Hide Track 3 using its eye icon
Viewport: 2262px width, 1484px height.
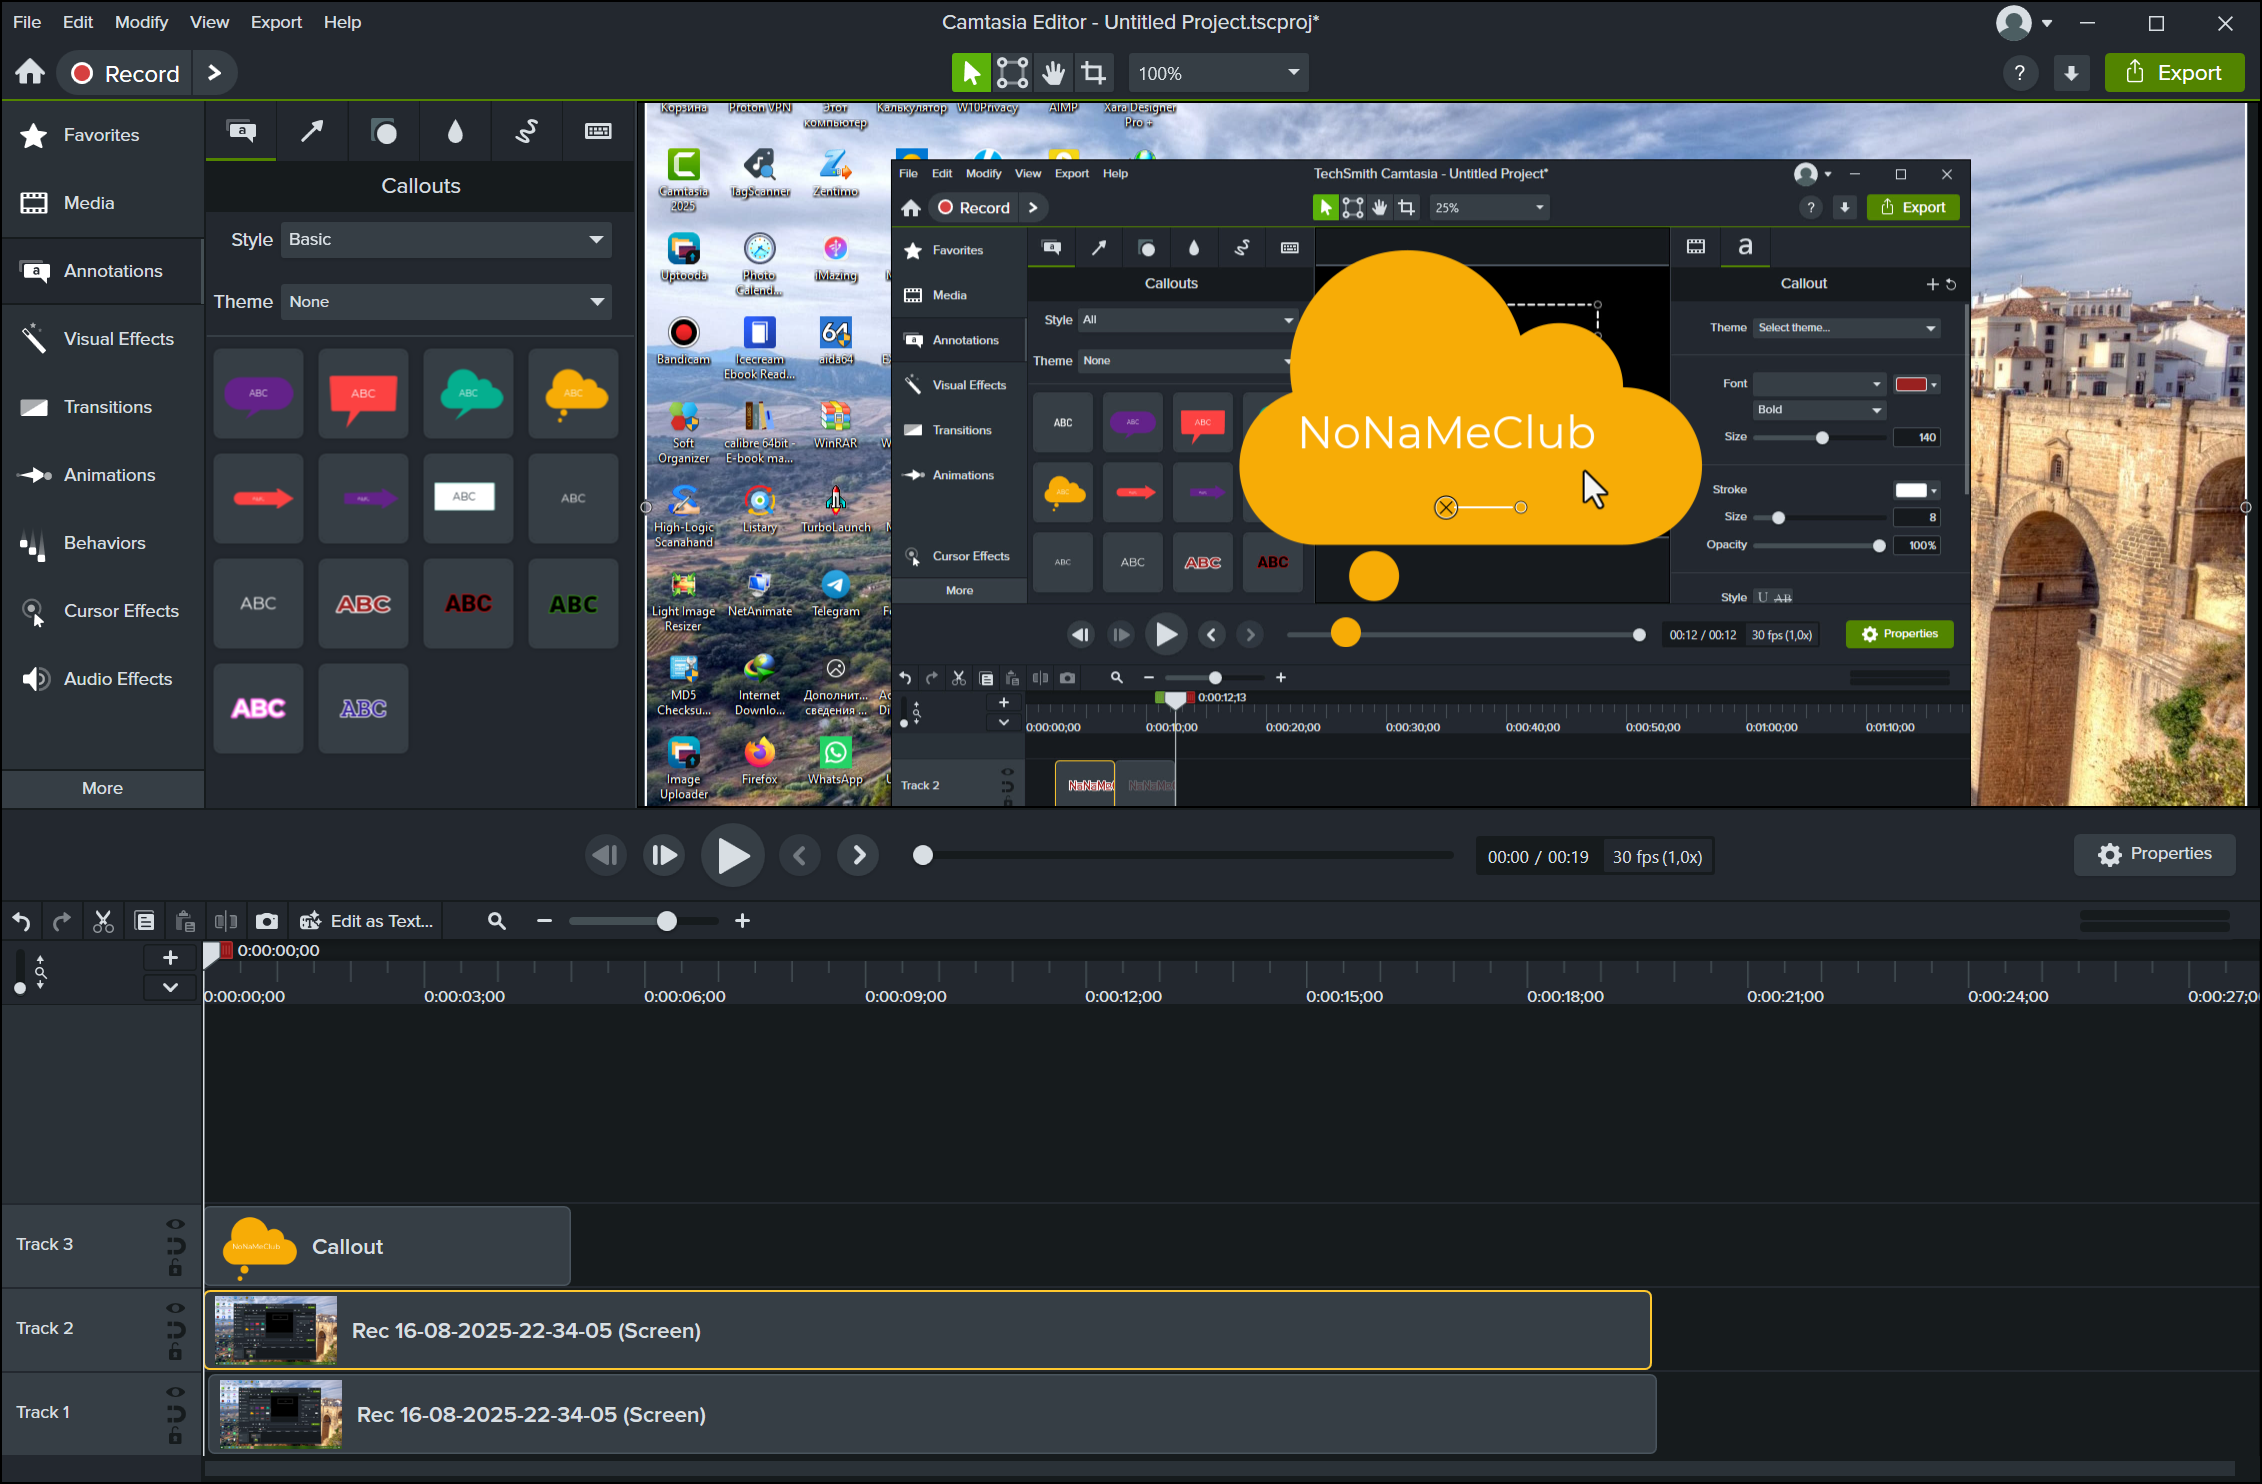[x=175, y=1224]
